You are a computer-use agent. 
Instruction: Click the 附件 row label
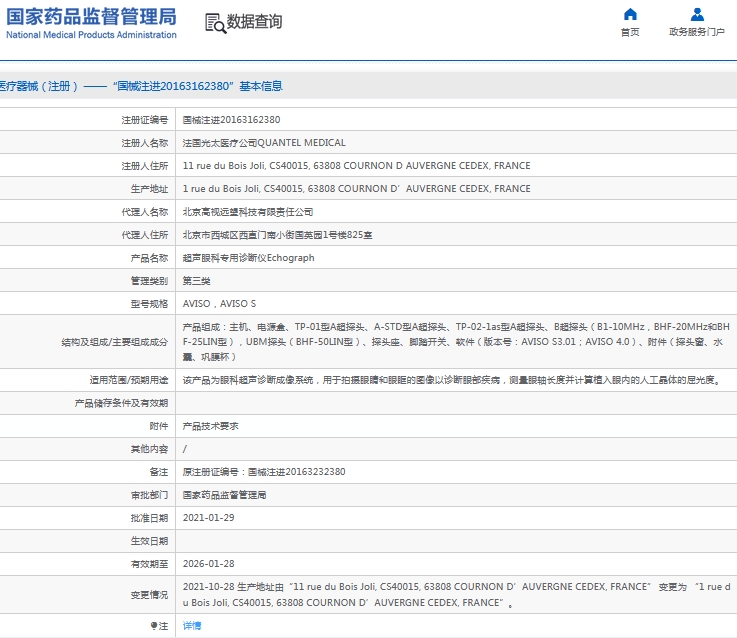159,426
